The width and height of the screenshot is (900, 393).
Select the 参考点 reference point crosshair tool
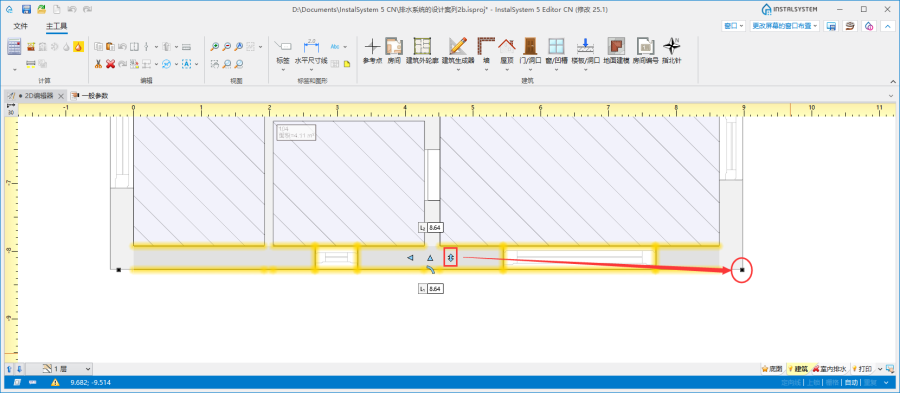tap(373, 50)
